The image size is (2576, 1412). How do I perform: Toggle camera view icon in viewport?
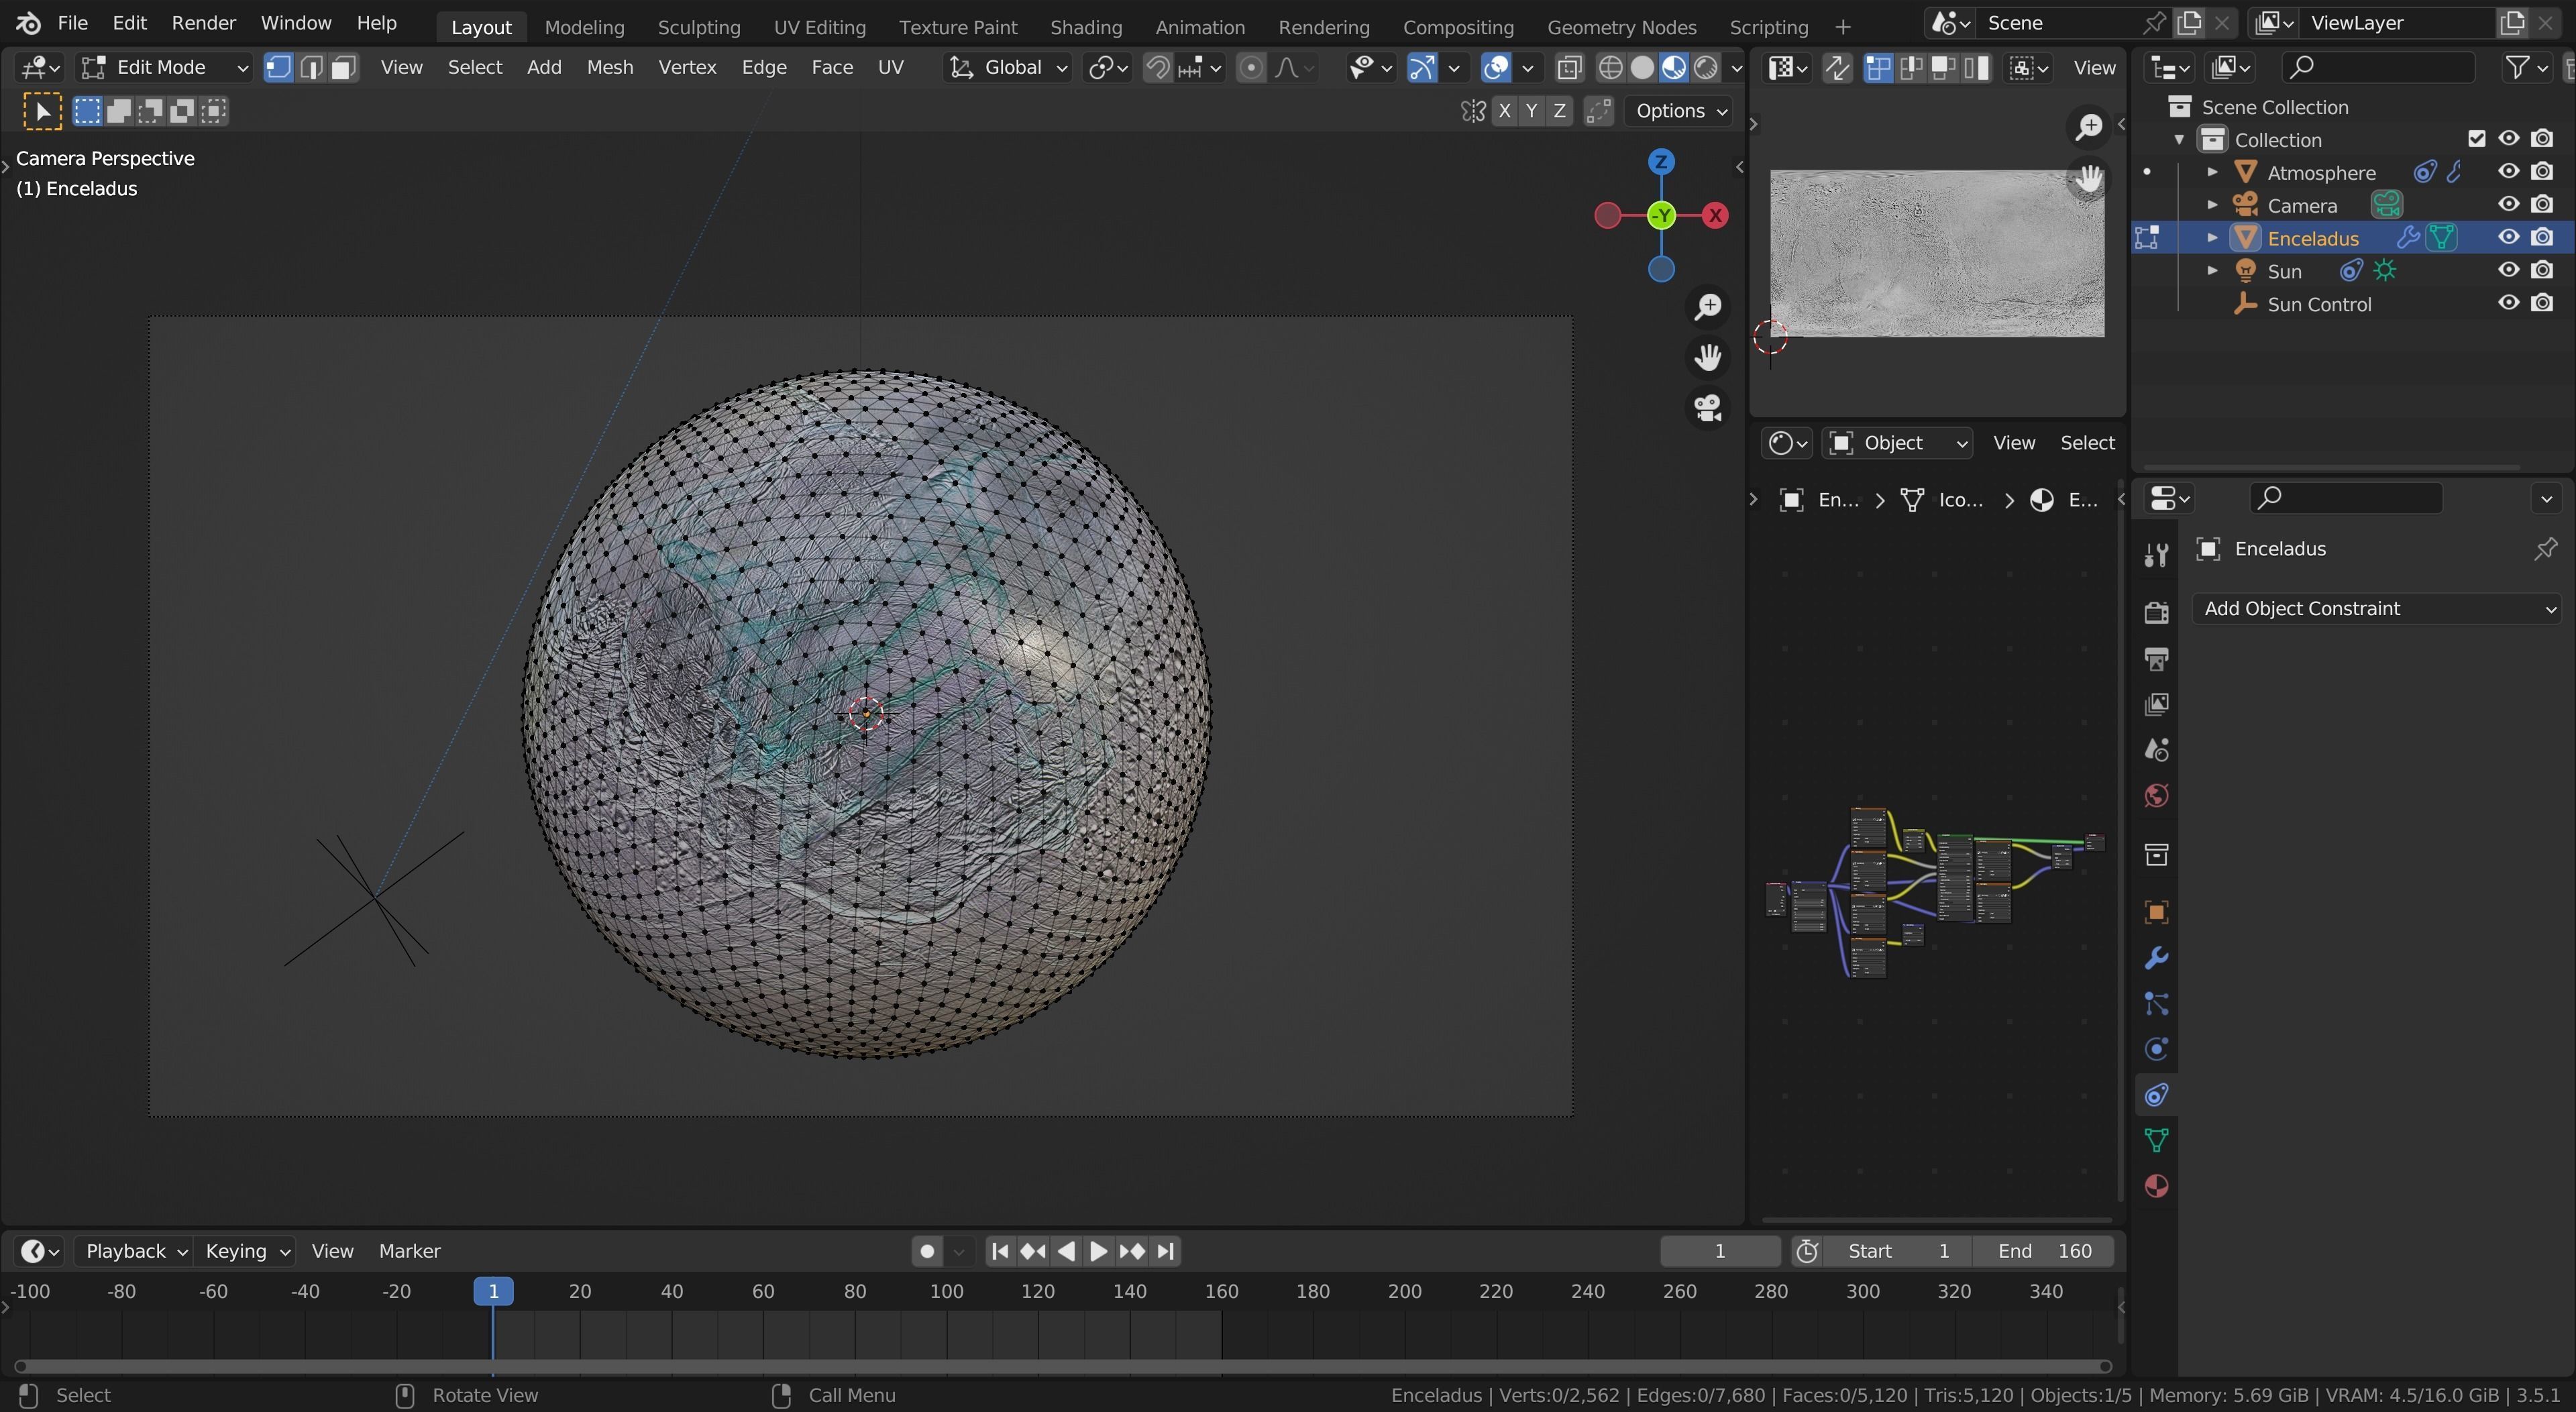coord(1708,408)
